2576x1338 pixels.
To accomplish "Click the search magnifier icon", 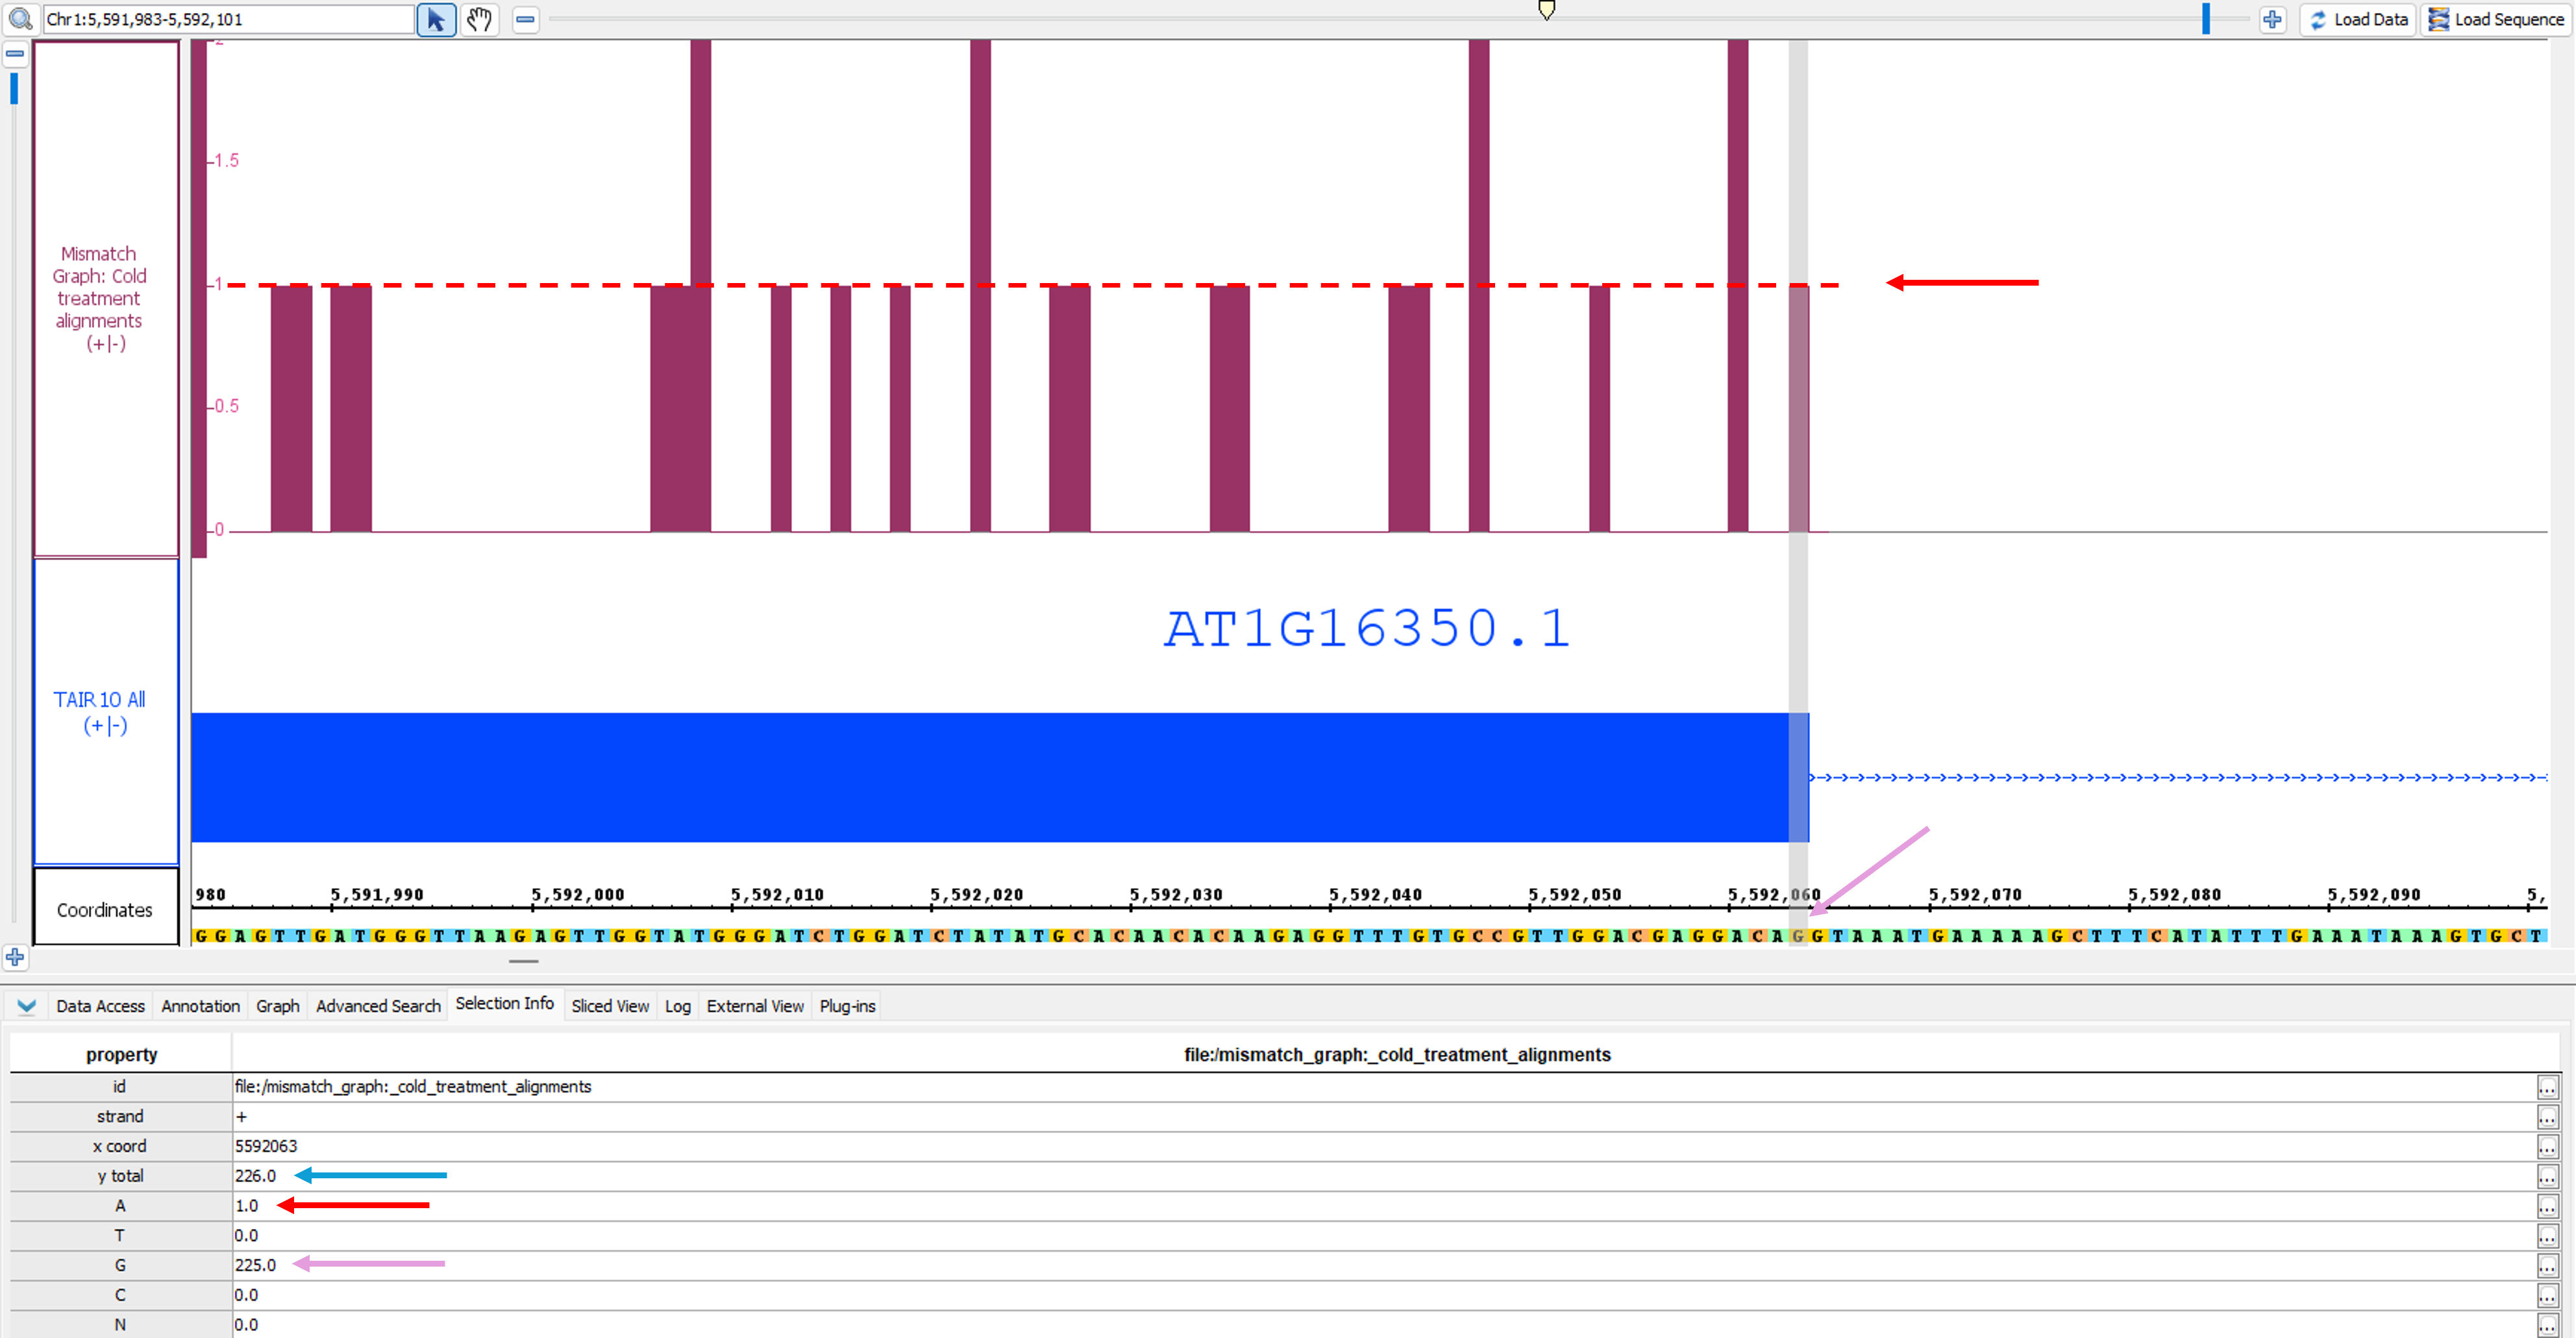I will (x=19, y=19).
